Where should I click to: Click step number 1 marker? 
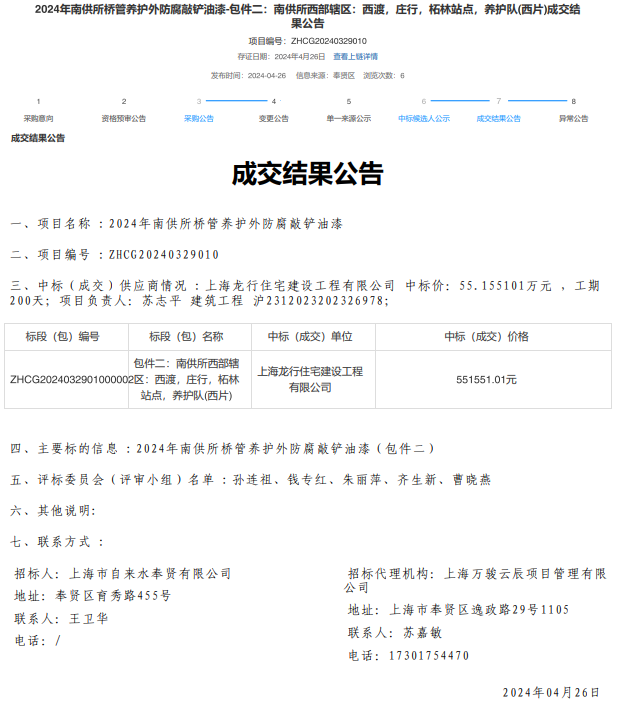coord(39,101)
